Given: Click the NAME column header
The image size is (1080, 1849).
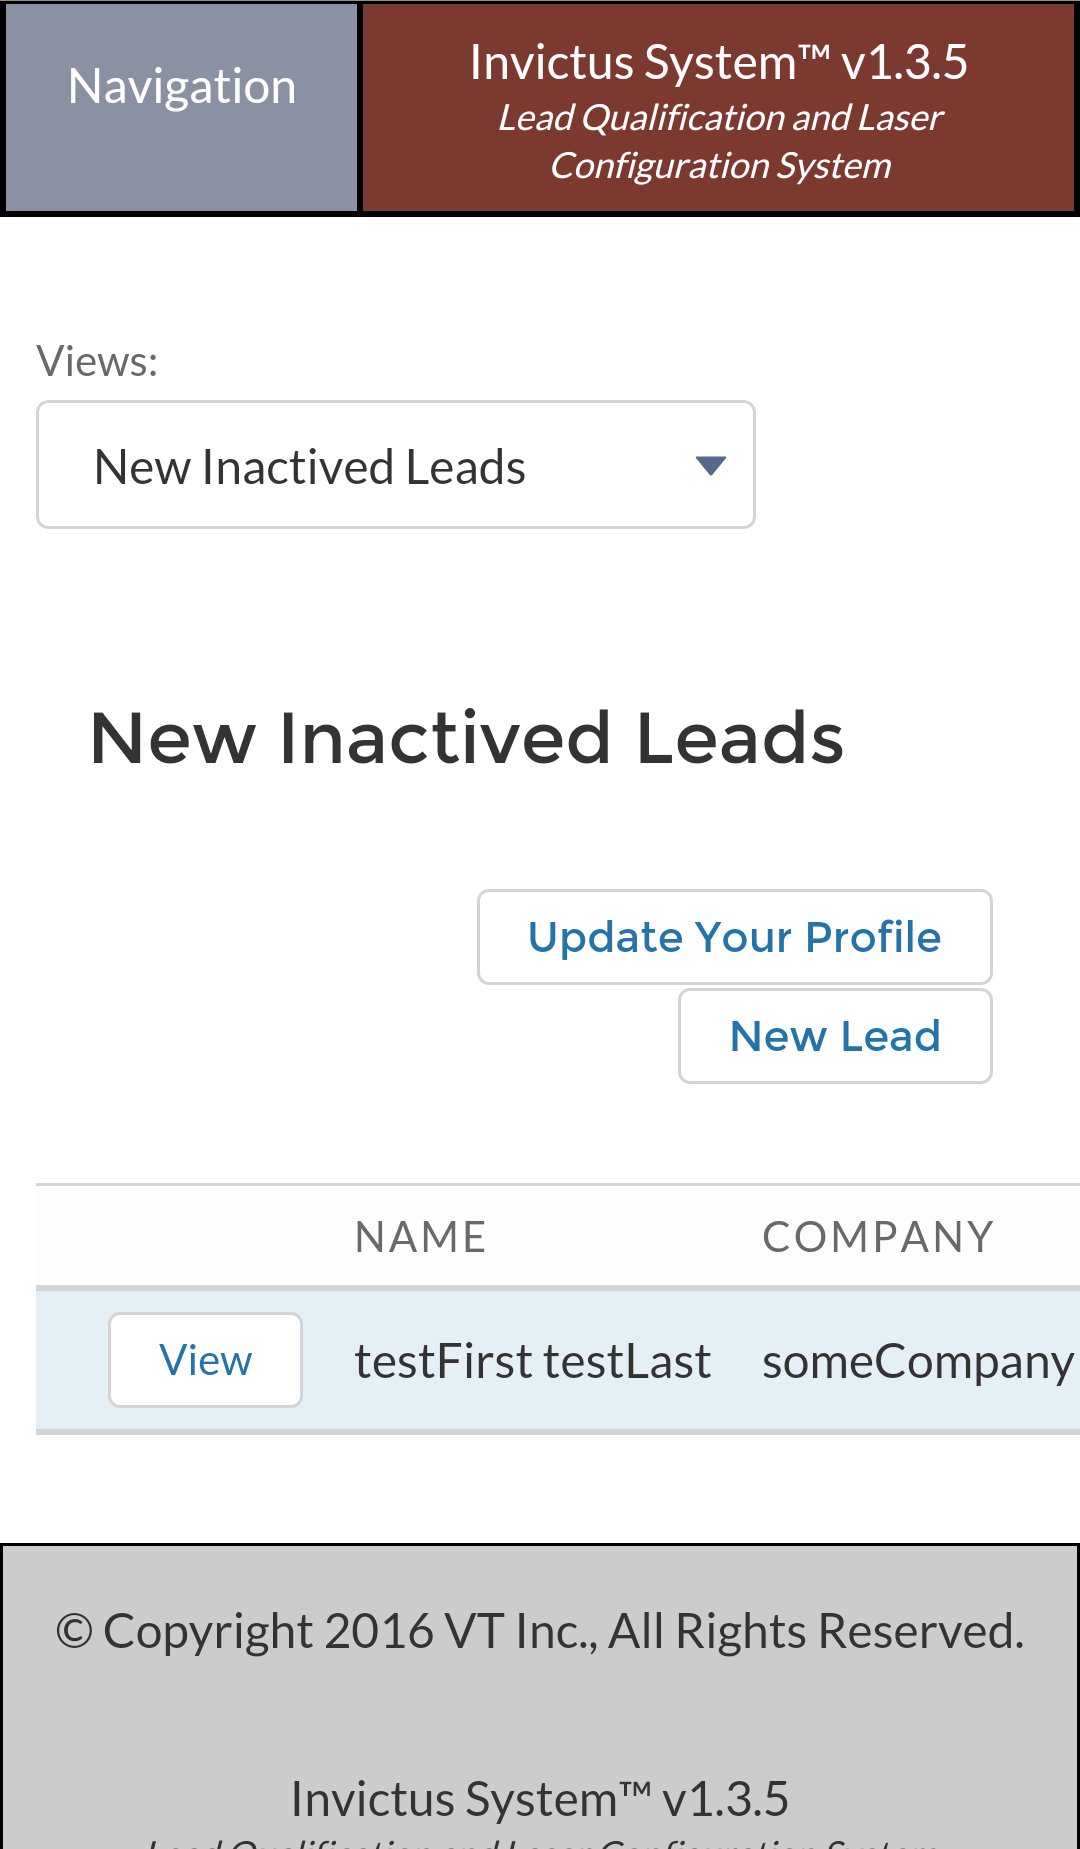Looking at the screenshot, I should (420, 1237).
